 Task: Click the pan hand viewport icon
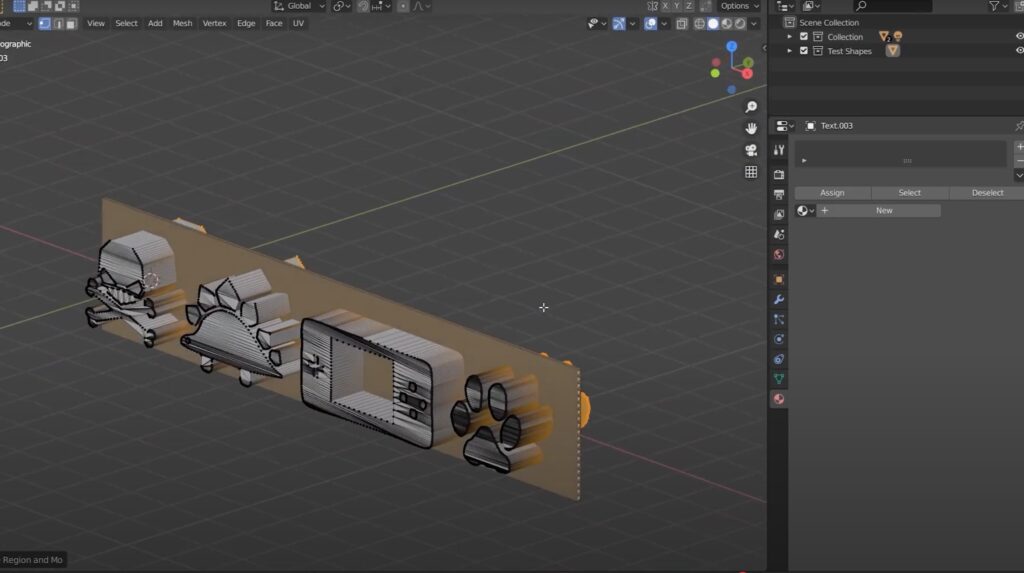(751, 128)
